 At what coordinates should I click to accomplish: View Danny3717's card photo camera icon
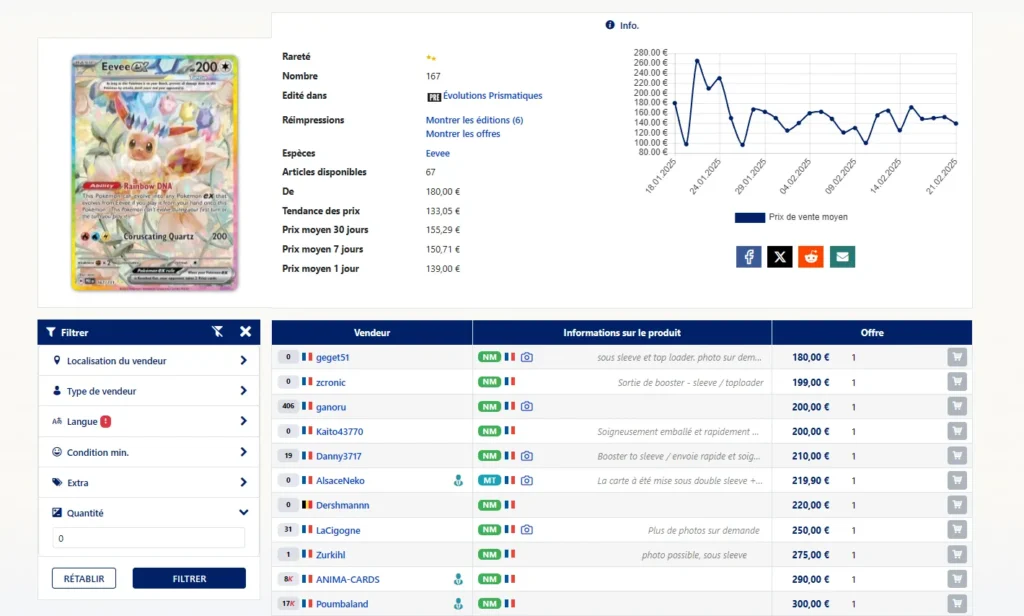(x=526, y=456)
